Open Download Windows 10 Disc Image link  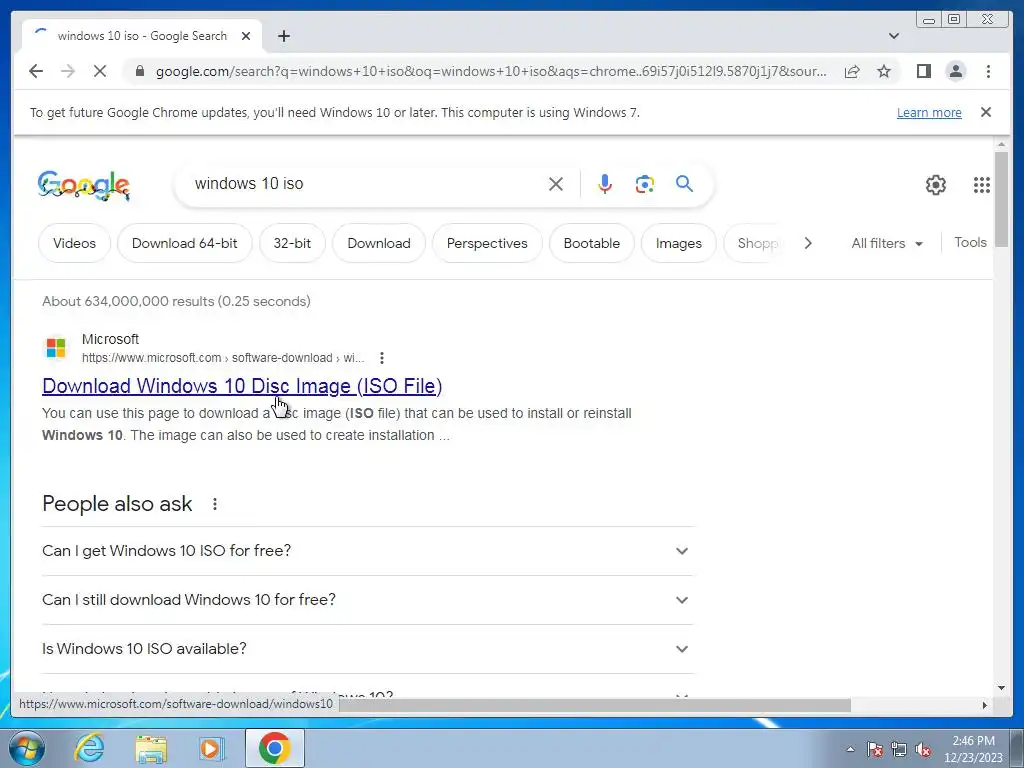pyautogui.click(x=242, y=386)
